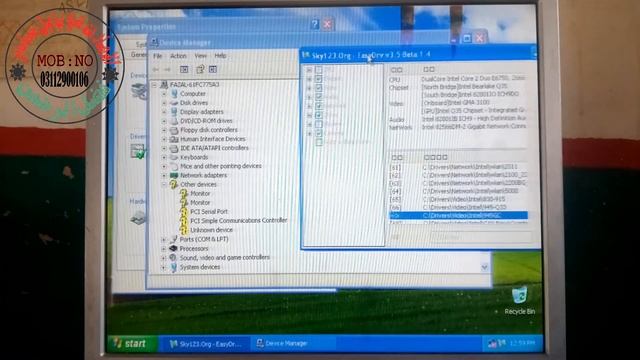Click the Floppy disk controllers icon
The width and height of the screenshot is (640, 360).
(174, 130)
